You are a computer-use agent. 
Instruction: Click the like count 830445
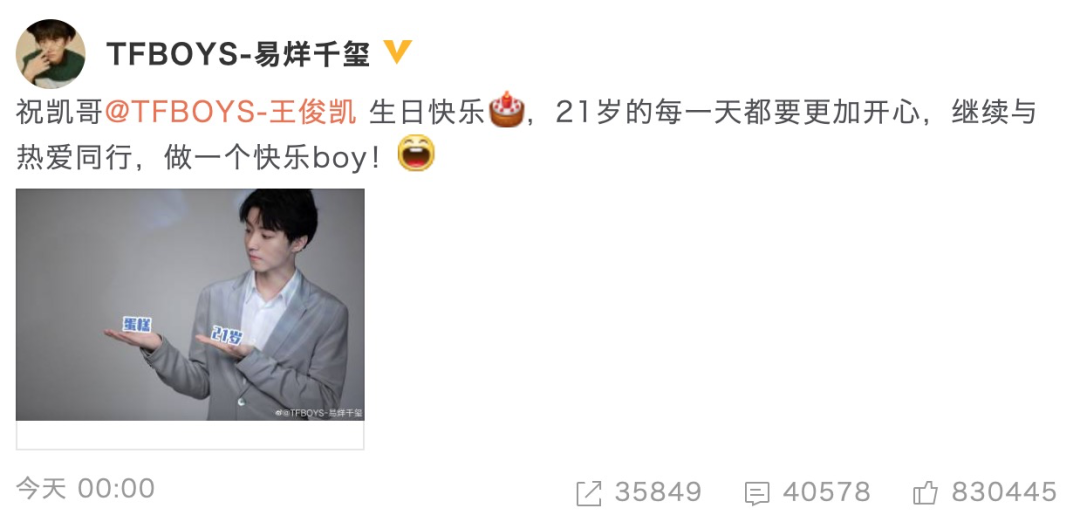click(1004, 492)
